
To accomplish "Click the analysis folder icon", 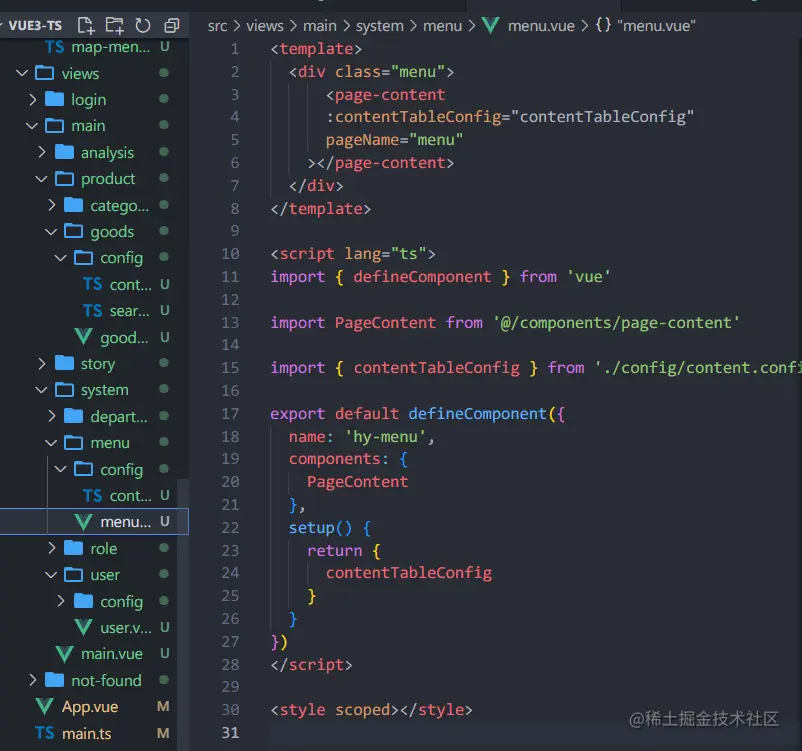I will coord(64,152).
